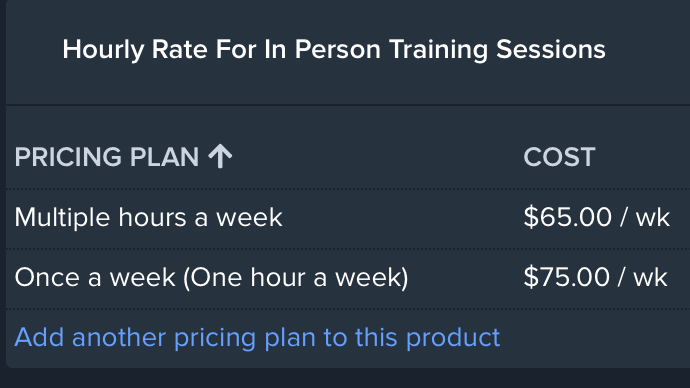Click the $65.00 / wk cost value

[597, 217]
